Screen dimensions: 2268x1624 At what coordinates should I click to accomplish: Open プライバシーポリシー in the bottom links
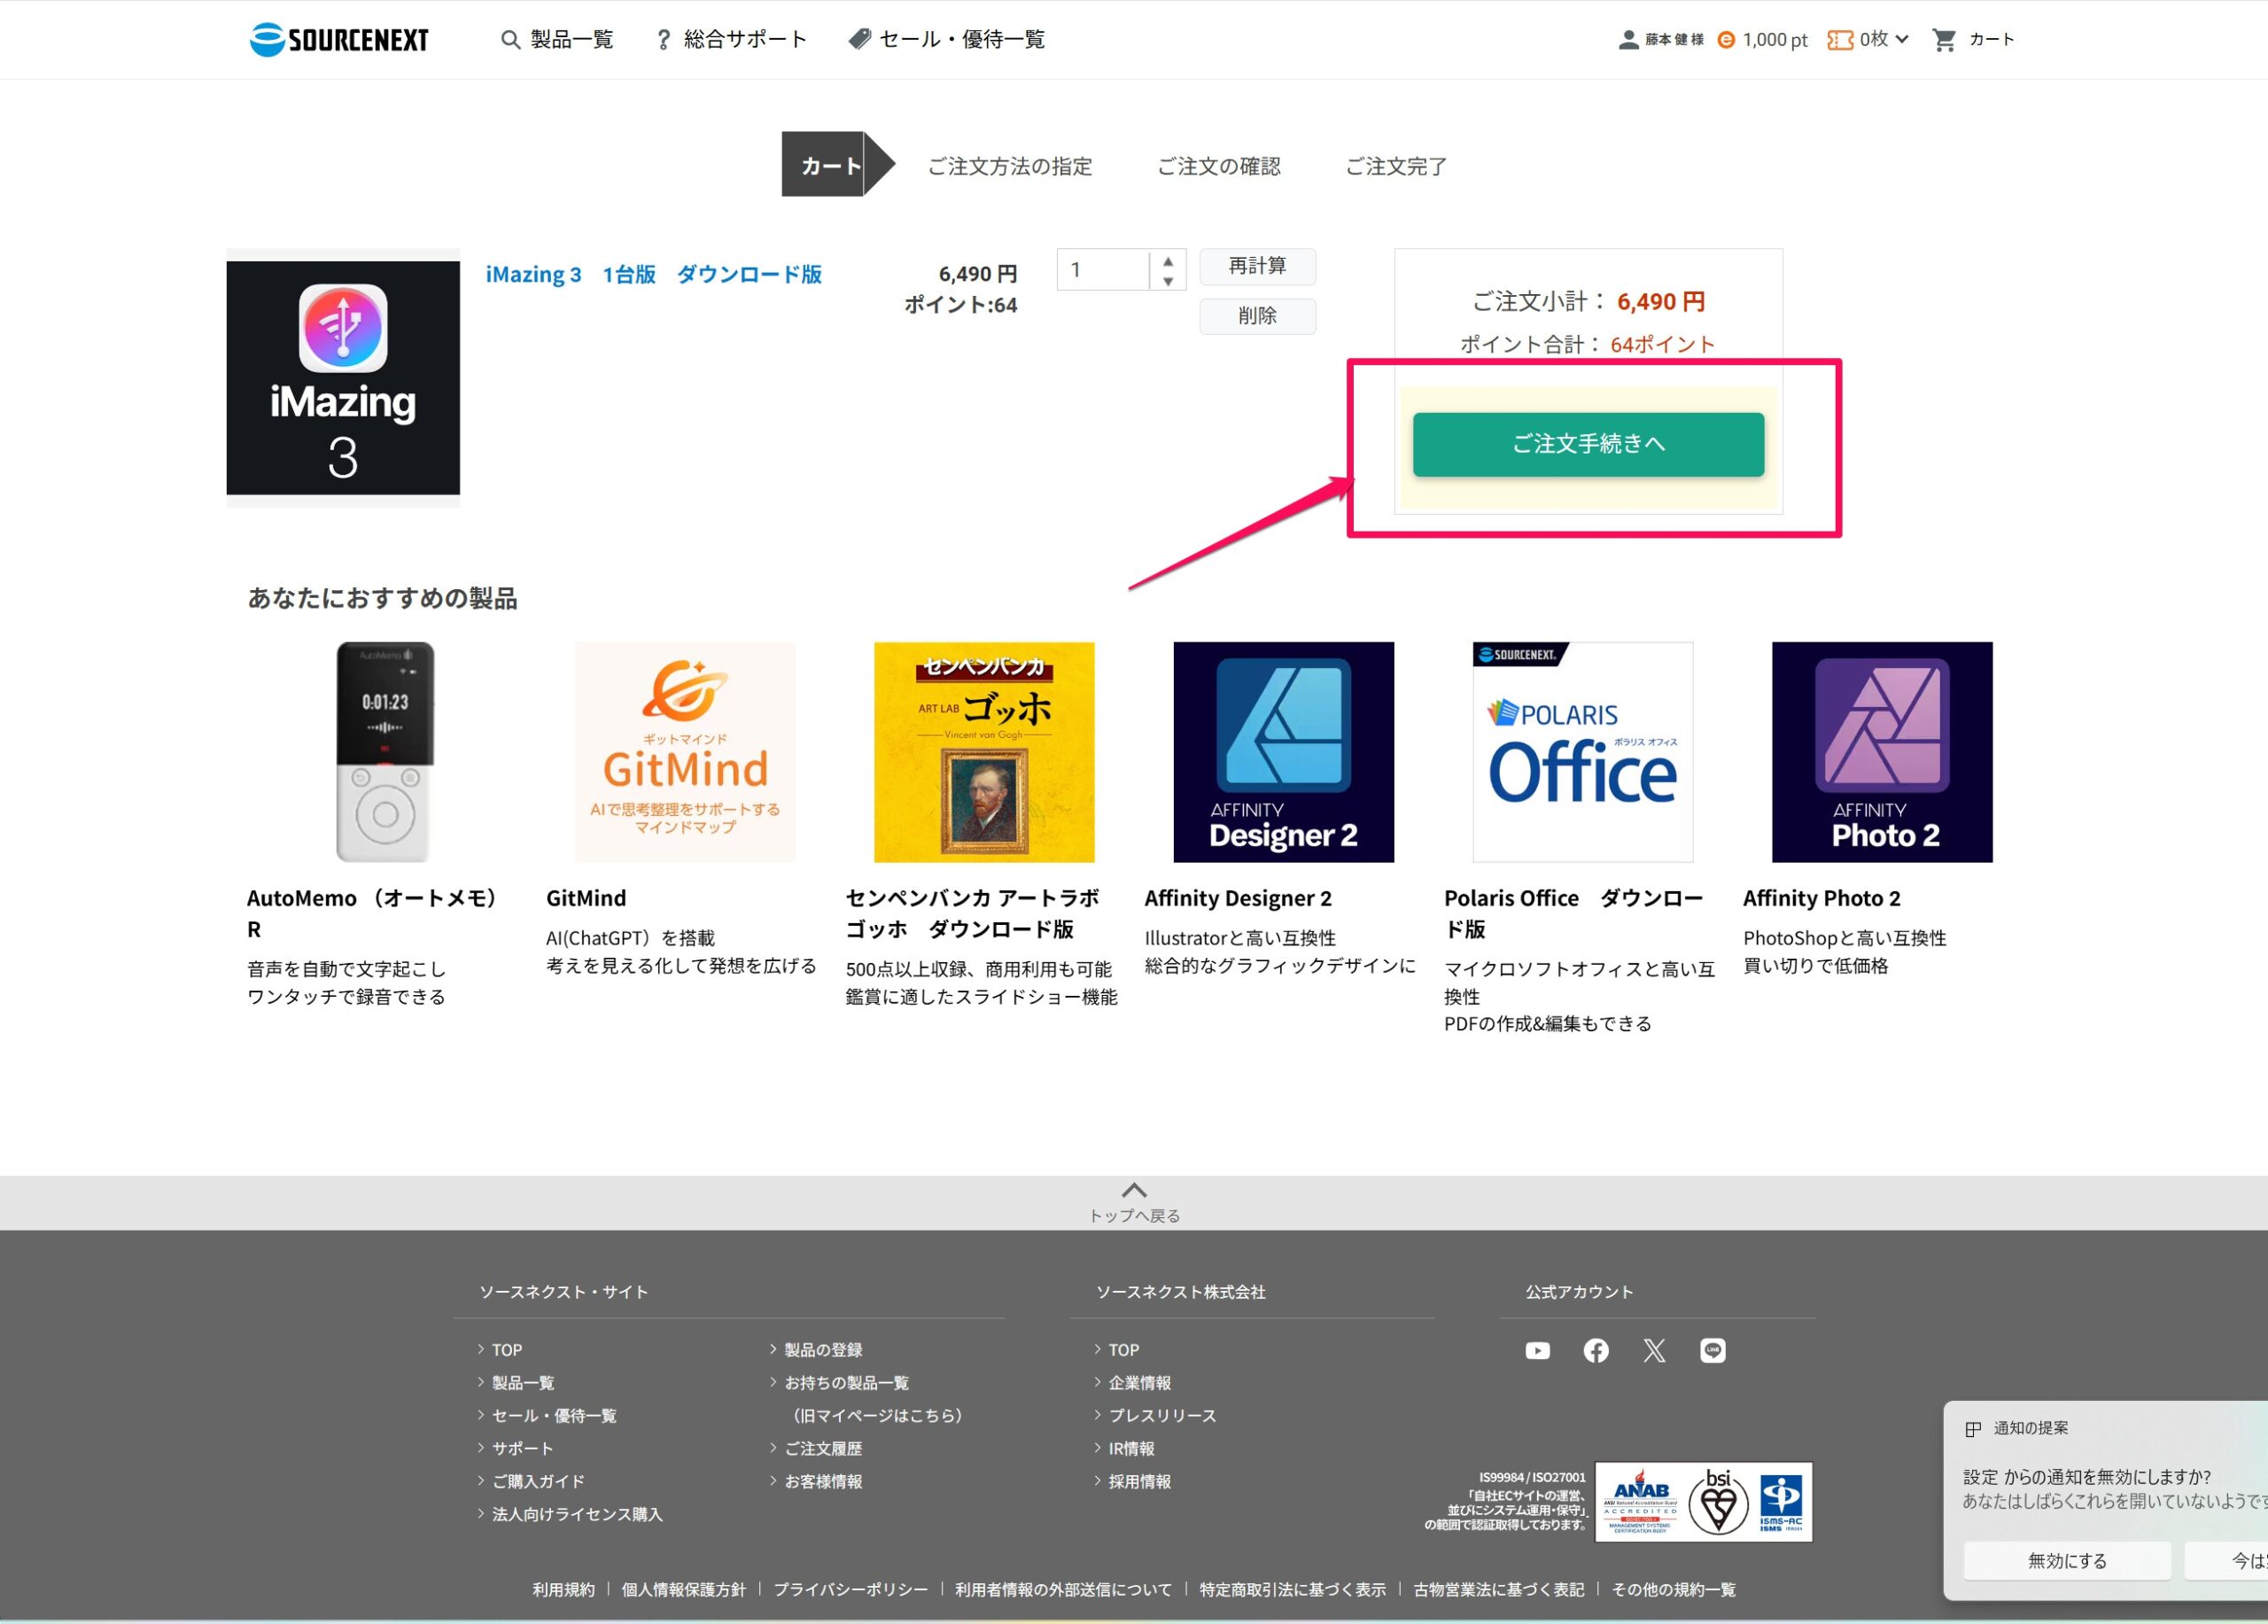pos(850,1590)
